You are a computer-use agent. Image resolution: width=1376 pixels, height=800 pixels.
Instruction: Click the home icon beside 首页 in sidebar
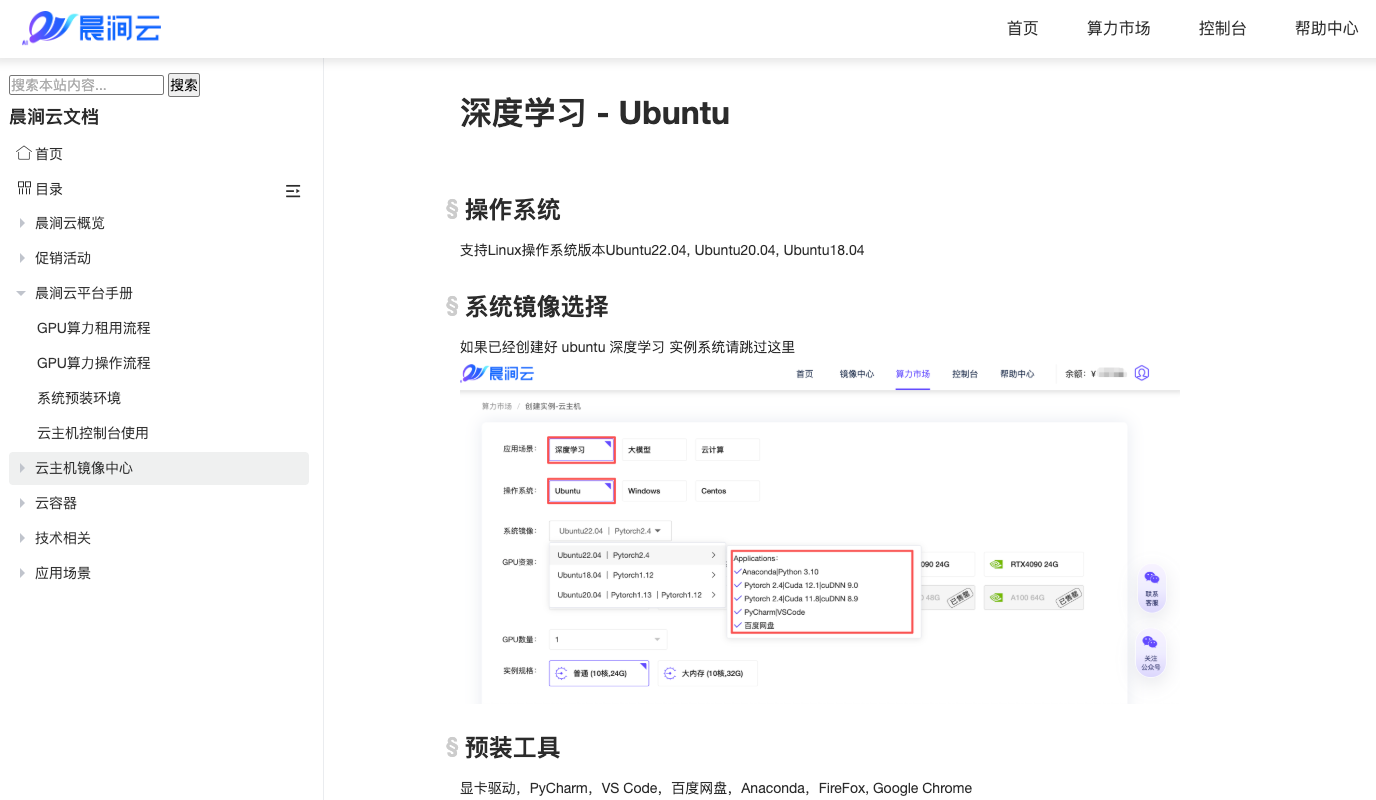pos(24,153)
